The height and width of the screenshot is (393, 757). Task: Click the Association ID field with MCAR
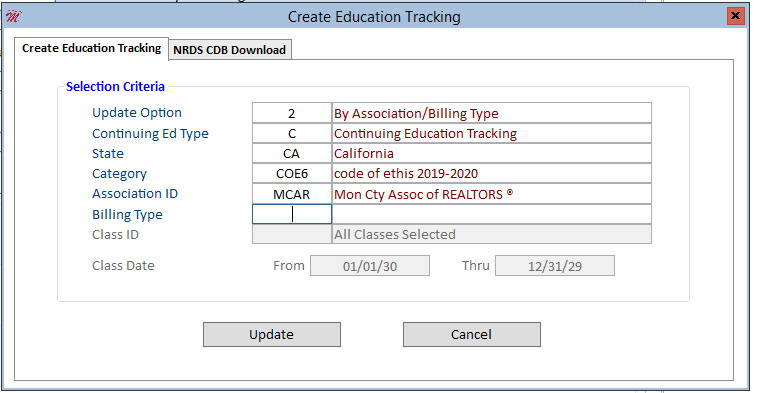pyautogui.click(x=292, y=194)
